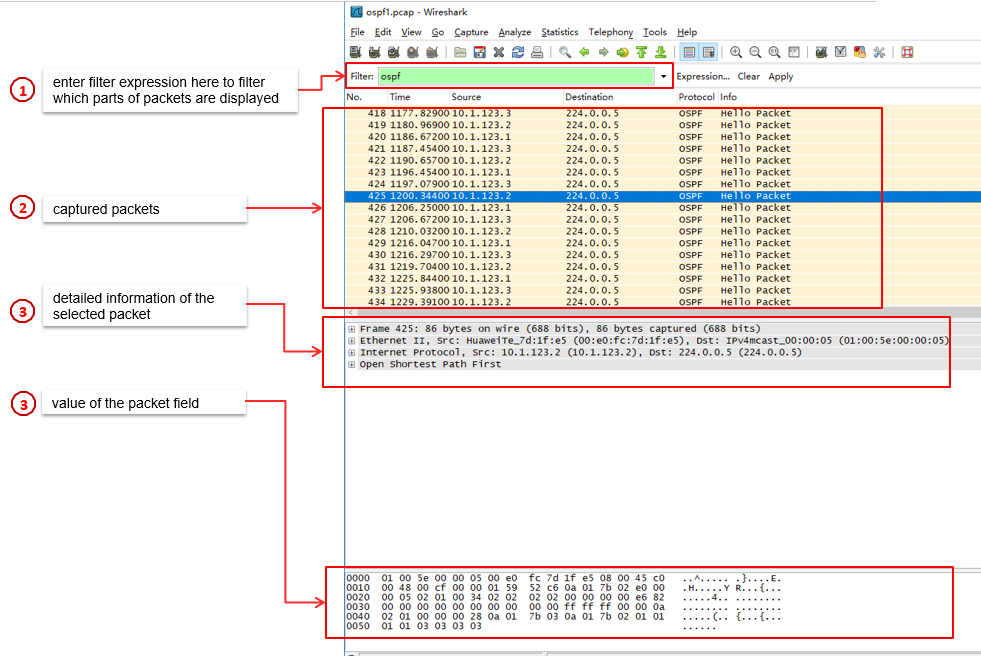Select packet 421 from 10.1.123.3
Viewport: 981px width, 656px height.
(x=663, y=149)
